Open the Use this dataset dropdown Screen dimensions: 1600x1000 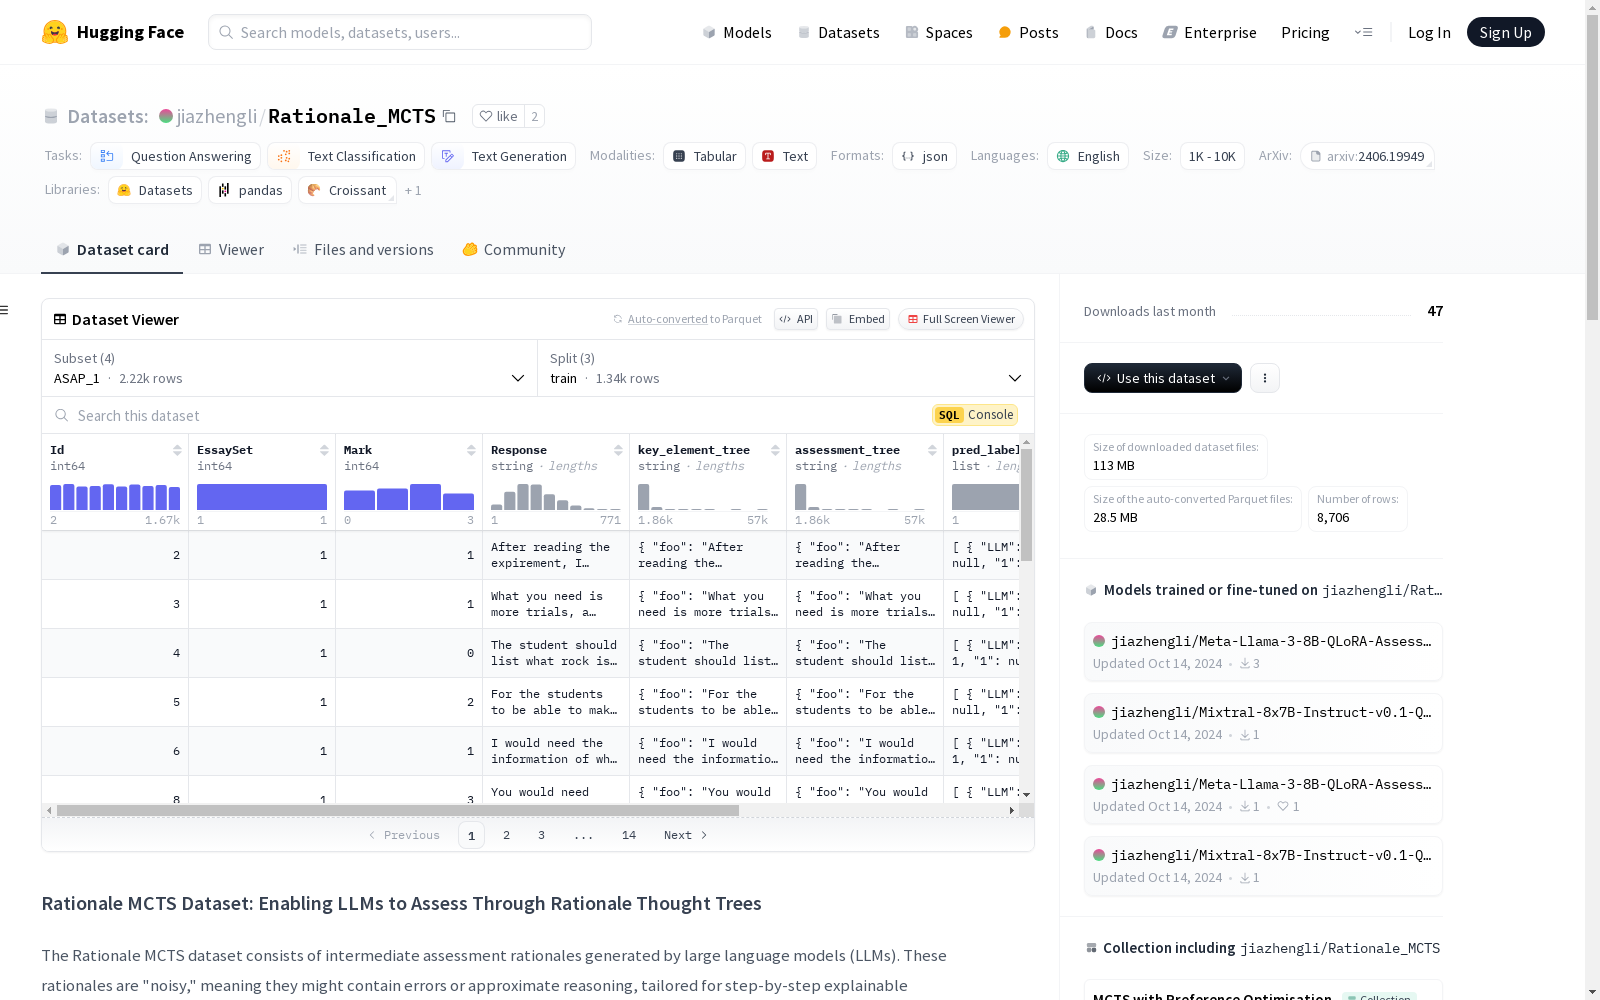pyautogui.click(x=1162, y=378)
